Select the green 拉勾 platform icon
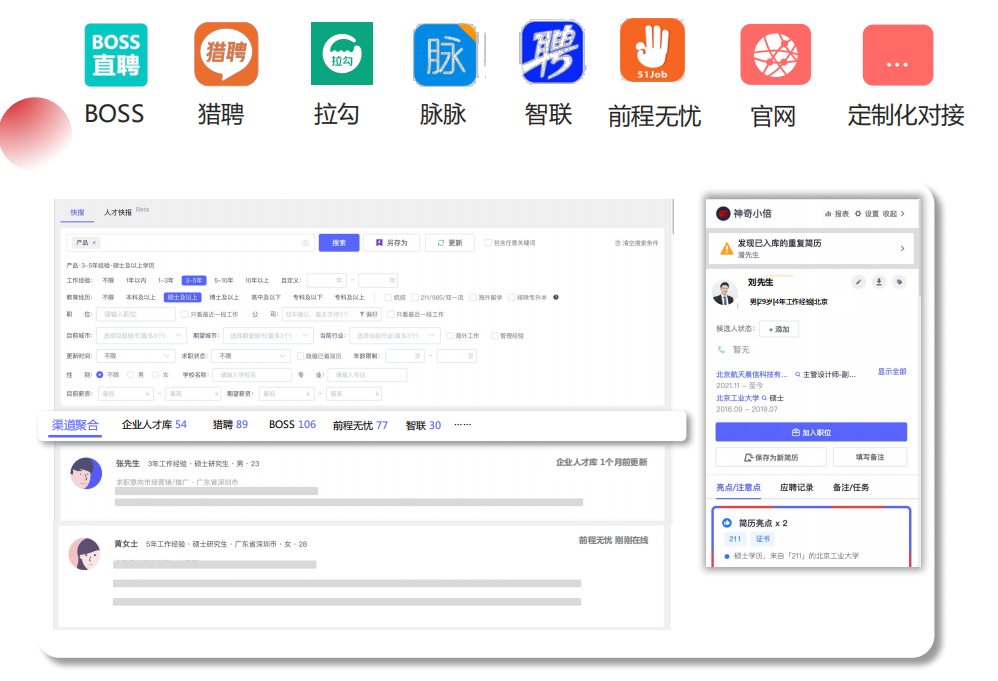Viewport: 998px width, 681px height. tap(342, 53)
